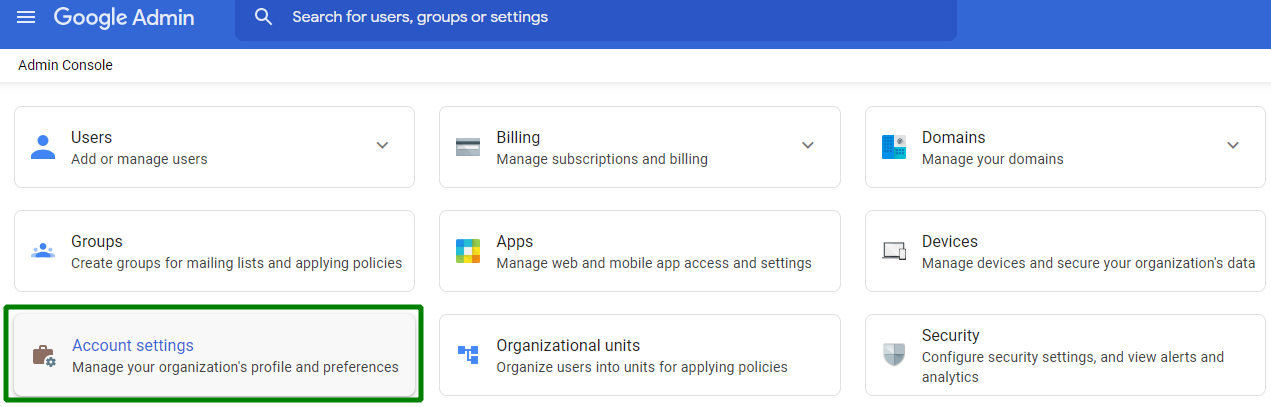Expand the Domains card chevron
This screenshot has width=1271, height=407.
(x=1233, y=146)
